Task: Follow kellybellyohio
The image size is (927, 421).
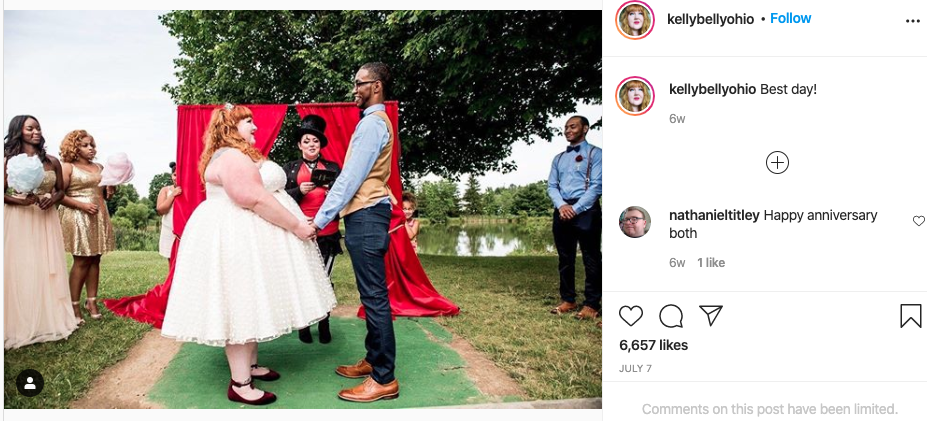Action: coord(790,18)
